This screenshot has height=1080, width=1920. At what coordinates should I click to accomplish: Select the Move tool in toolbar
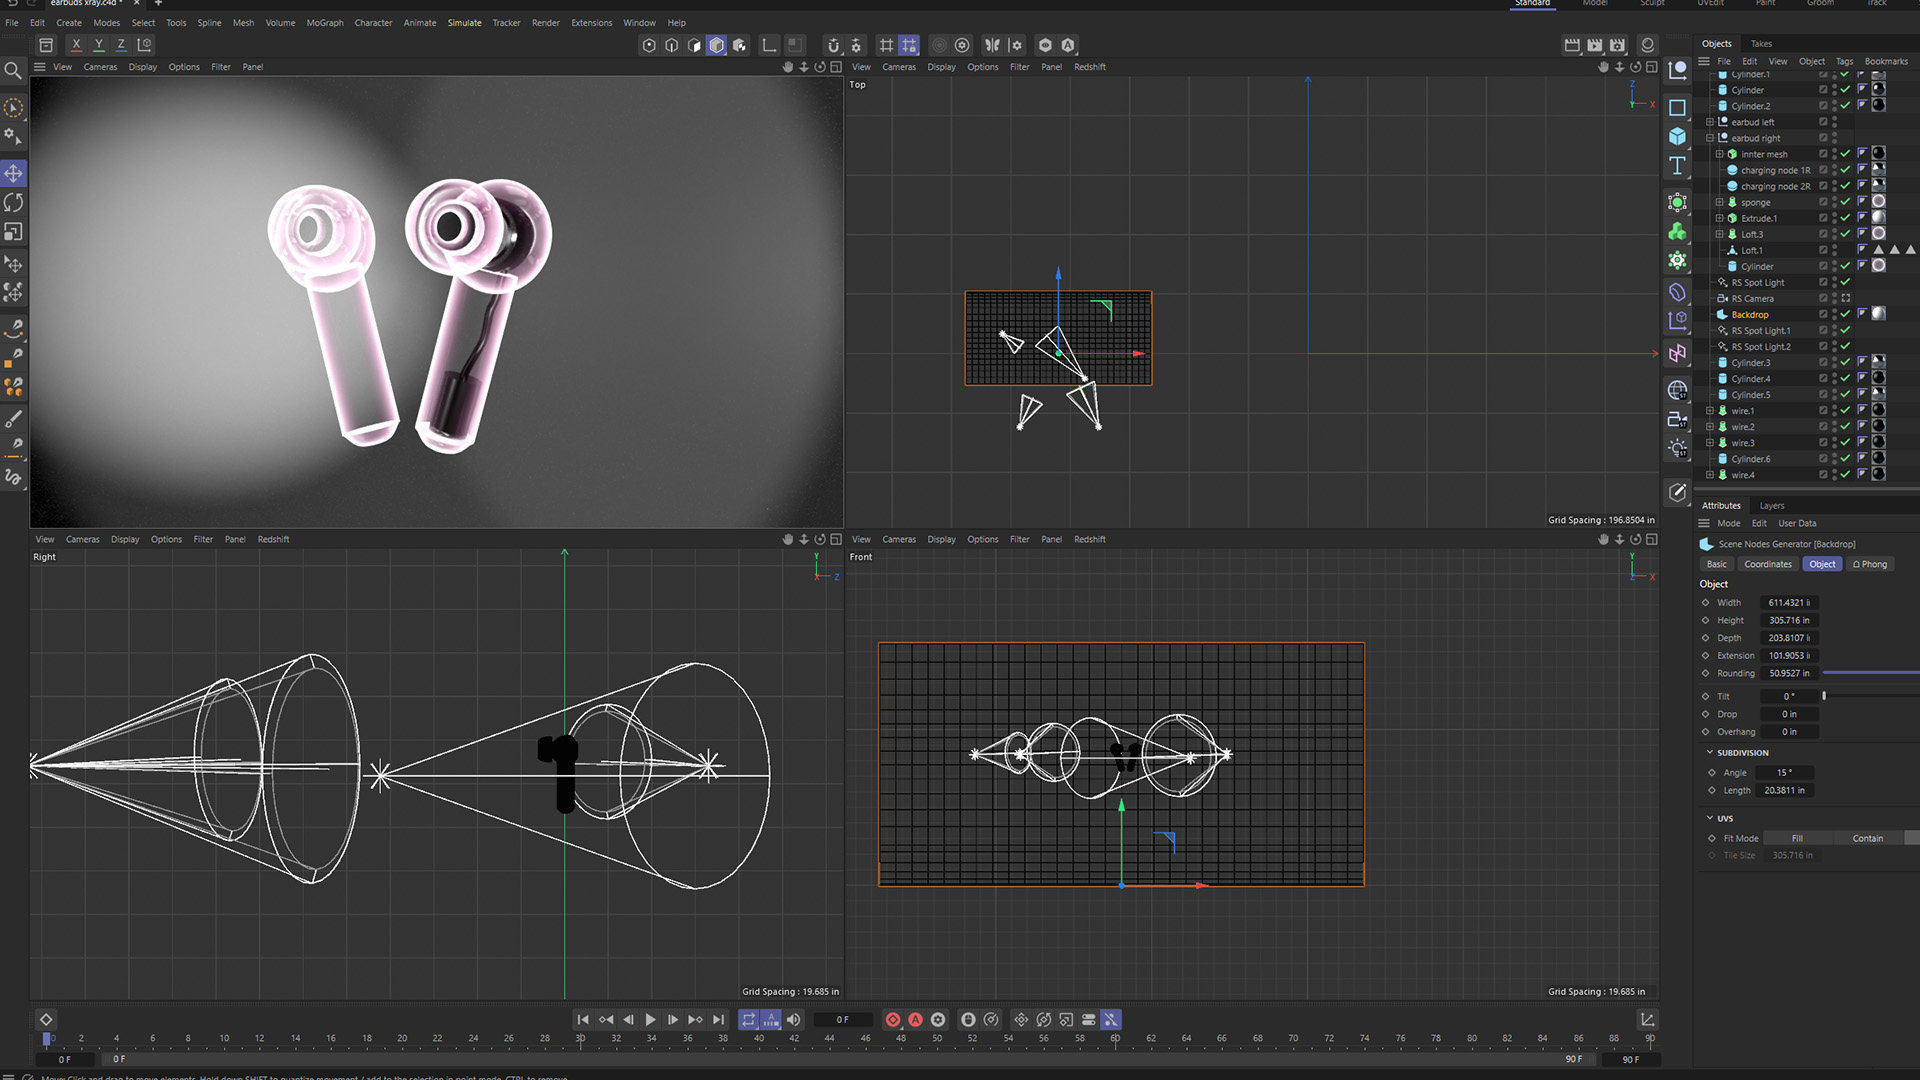coord(15,173)
